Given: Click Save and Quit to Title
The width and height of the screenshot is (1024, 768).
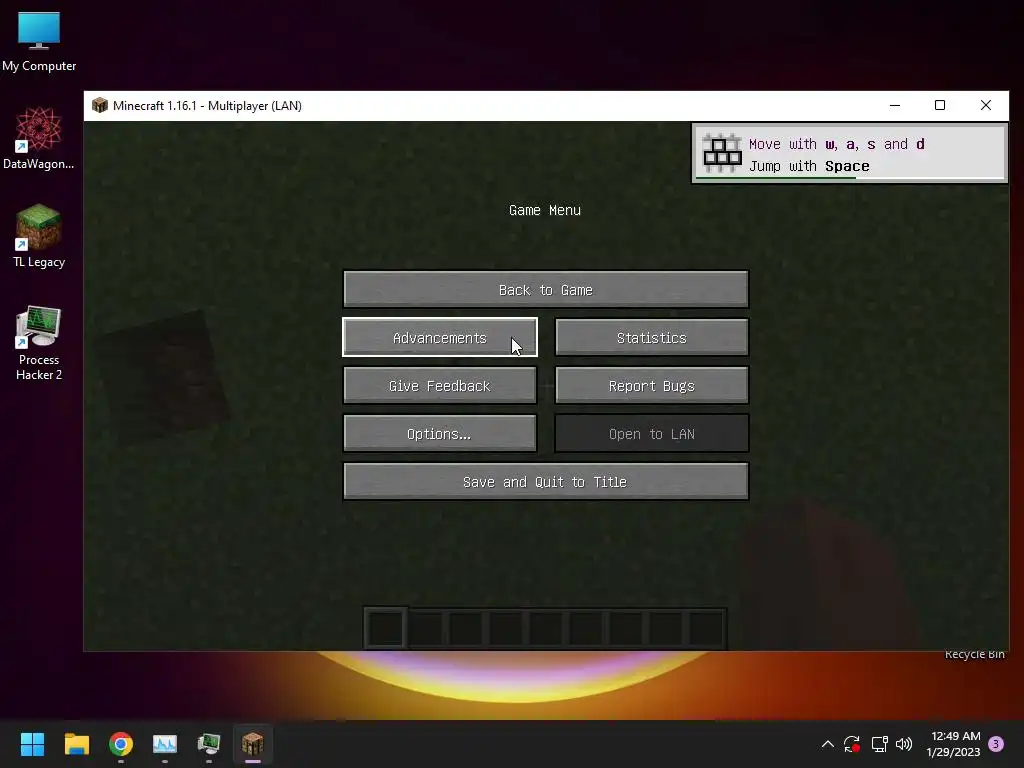Looking at the screenshot, I should tap(545, 482).
